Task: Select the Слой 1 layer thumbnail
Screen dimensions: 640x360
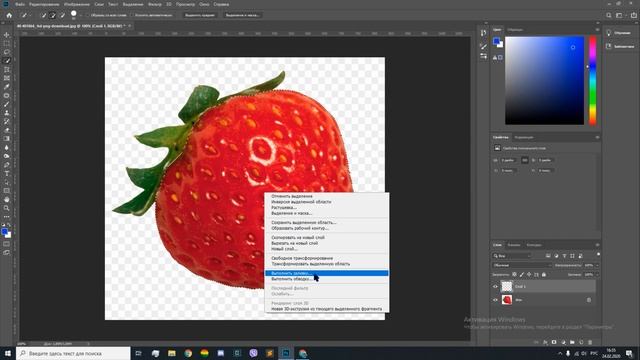Action: click(x=507, y=287)
